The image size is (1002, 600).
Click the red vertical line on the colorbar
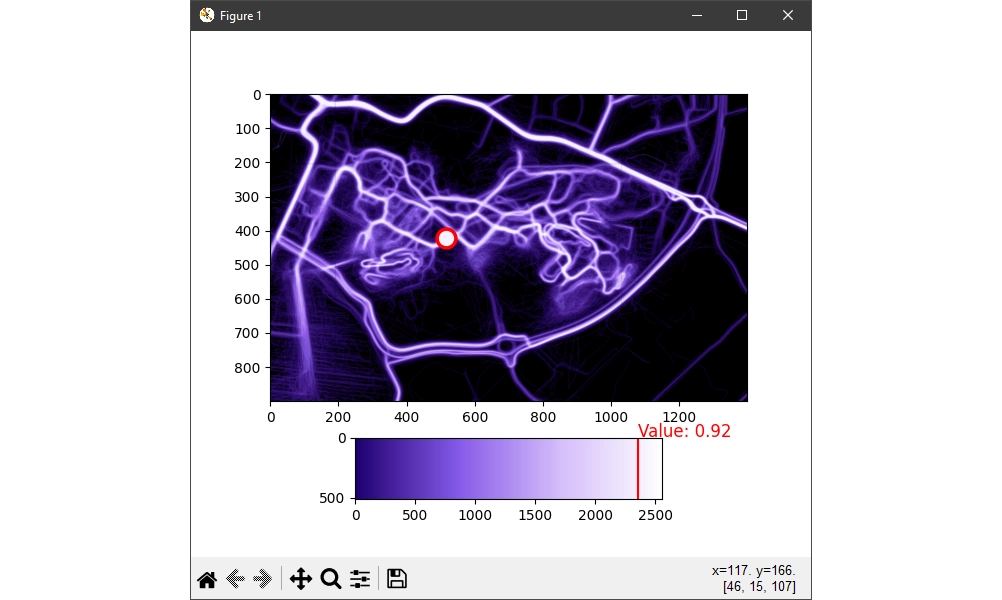[x=638, y=468]
